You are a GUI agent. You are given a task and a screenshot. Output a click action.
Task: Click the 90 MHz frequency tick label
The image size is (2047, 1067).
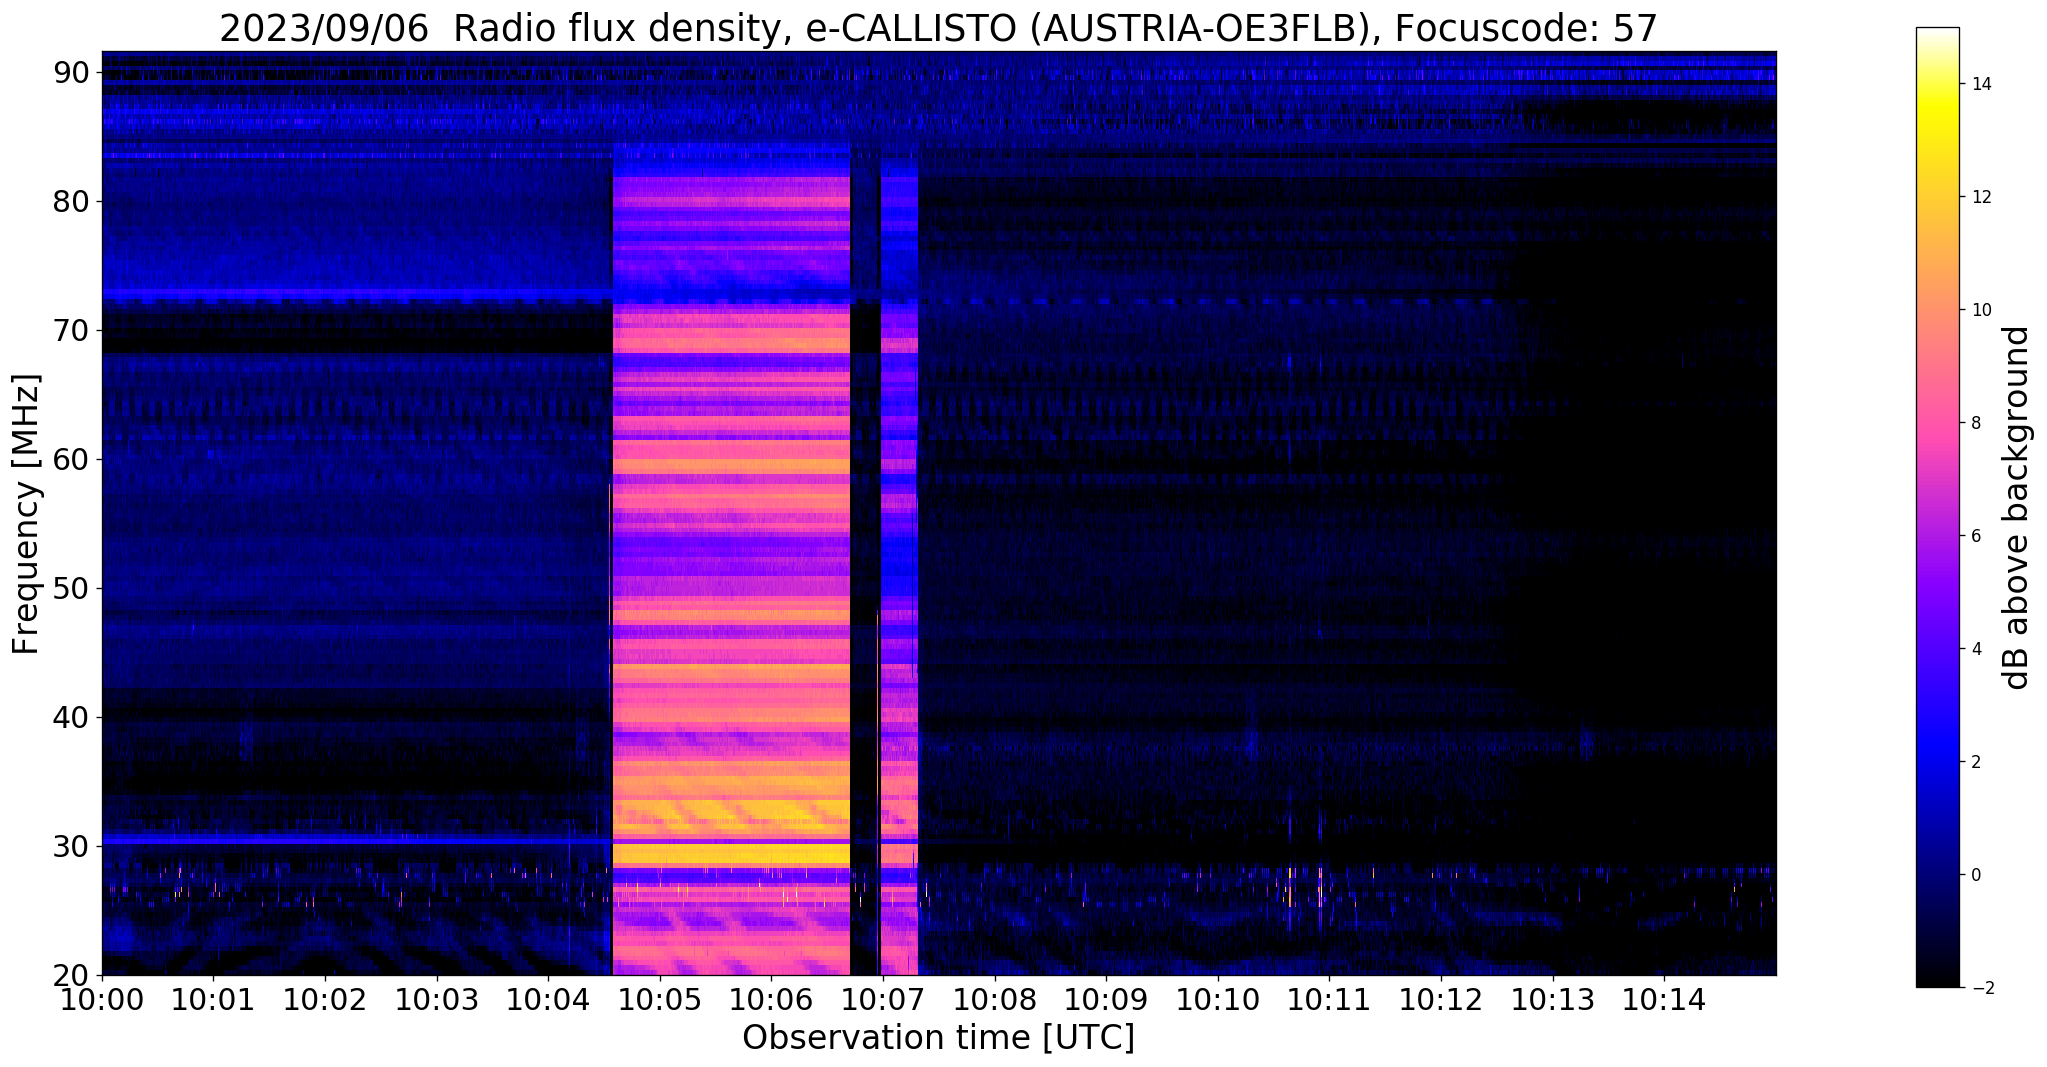[73, 73]
